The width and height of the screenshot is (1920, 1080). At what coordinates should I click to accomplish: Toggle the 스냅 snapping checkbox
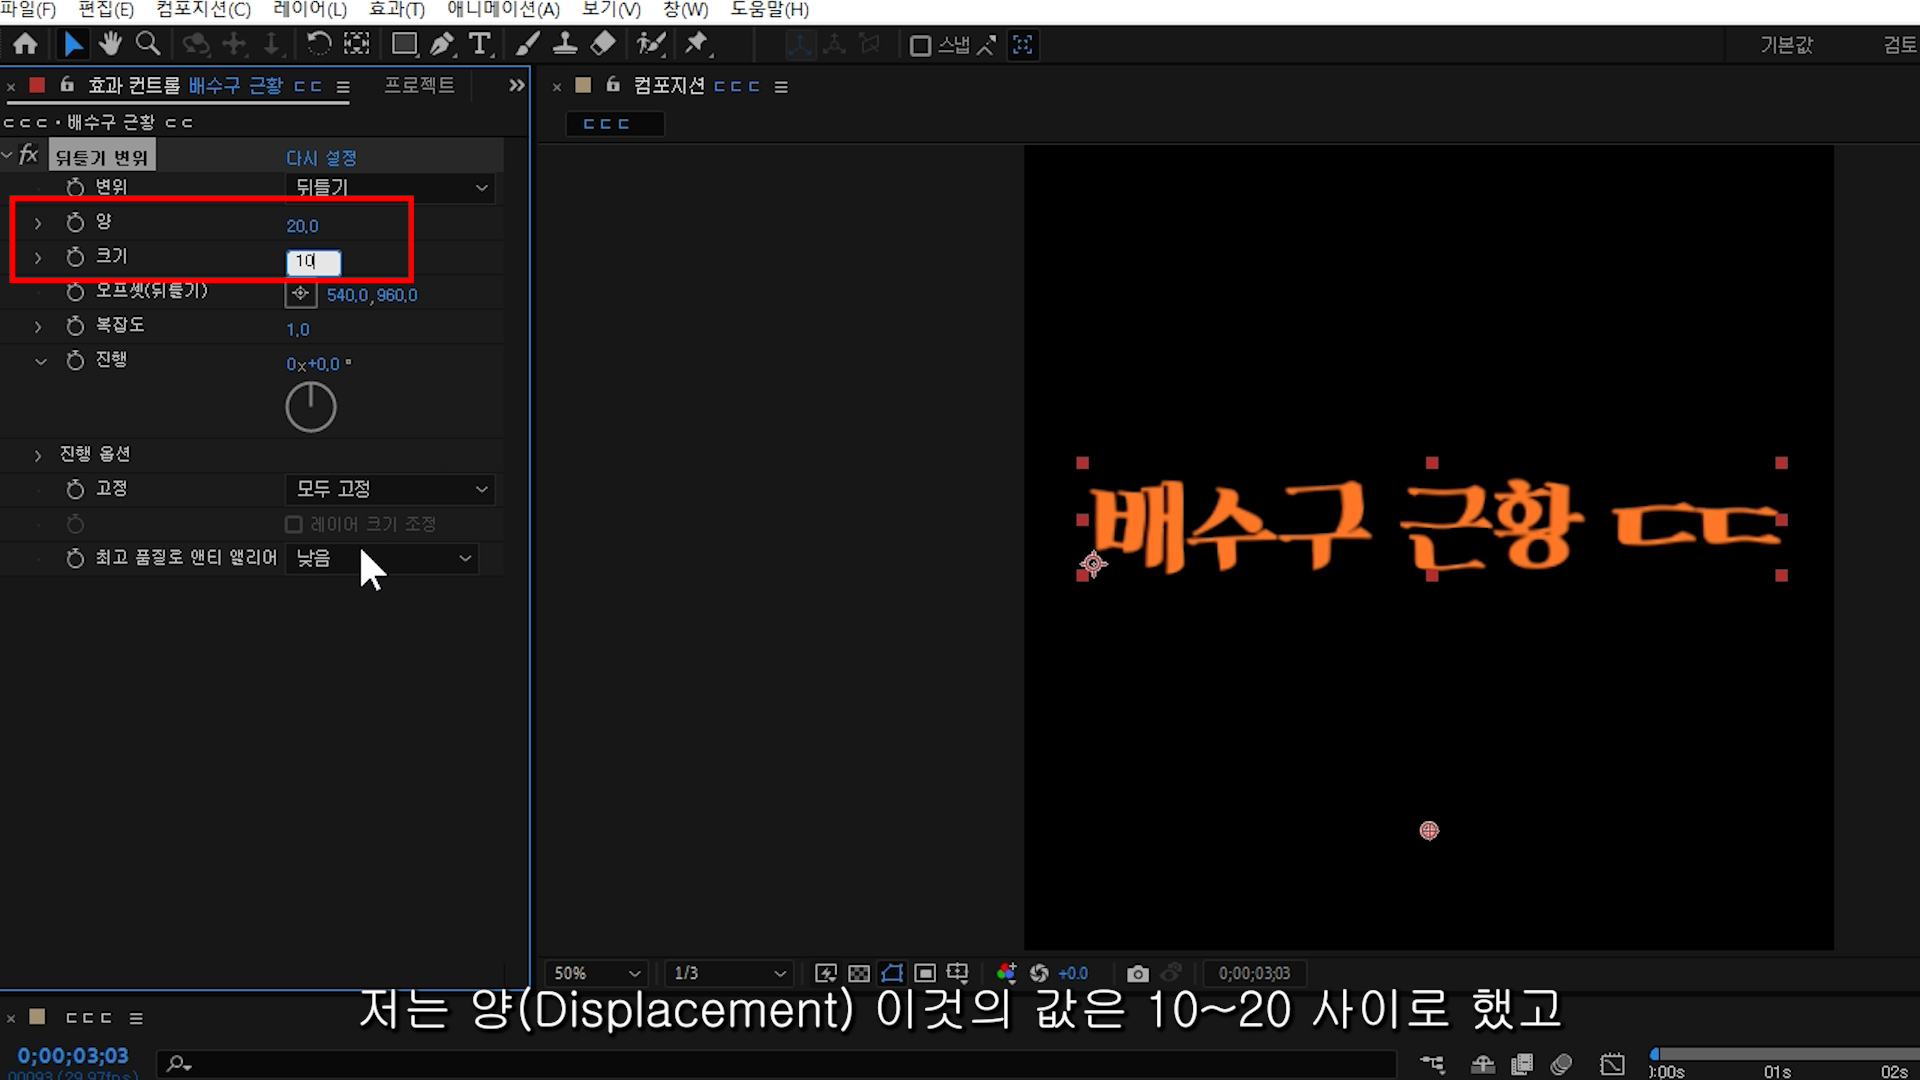pos(920,46)
